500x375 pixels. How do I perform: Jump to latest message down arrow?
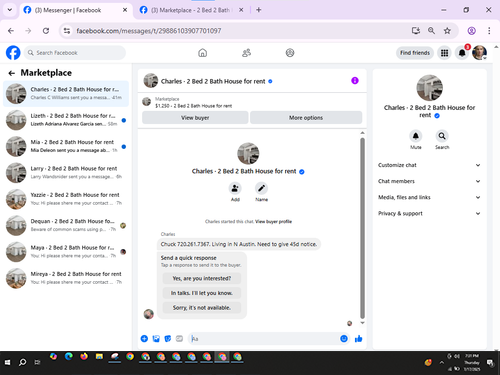362,323
